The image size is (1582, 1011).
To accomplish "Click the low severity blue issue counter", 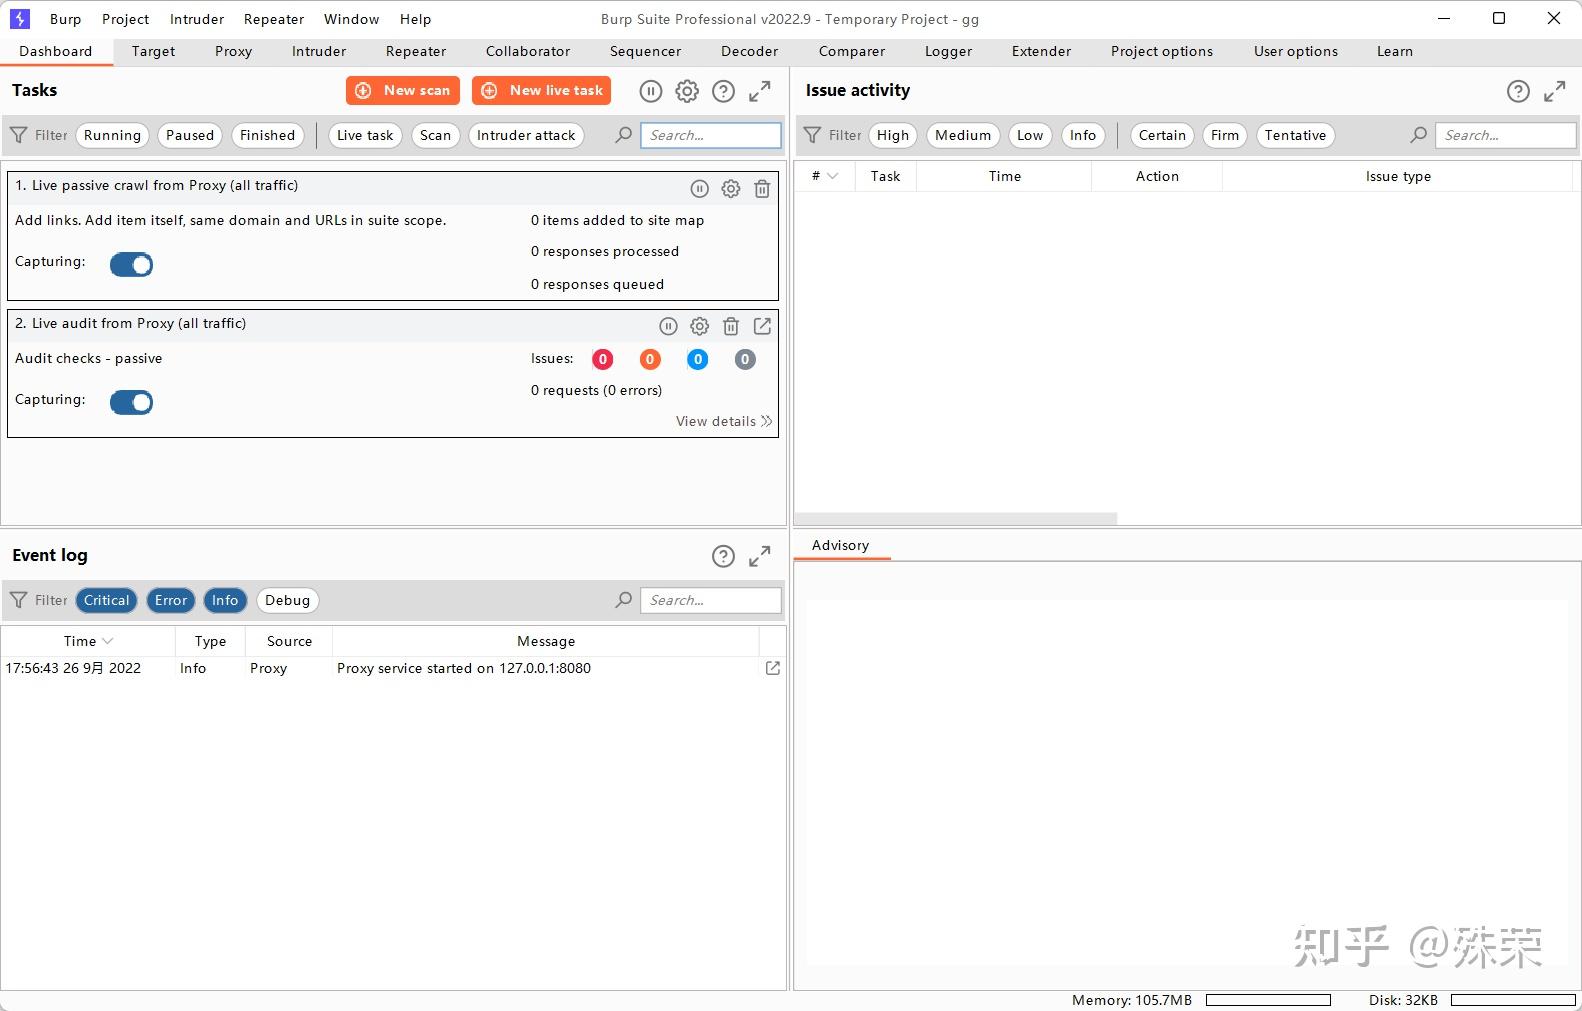I will point(698,359).
